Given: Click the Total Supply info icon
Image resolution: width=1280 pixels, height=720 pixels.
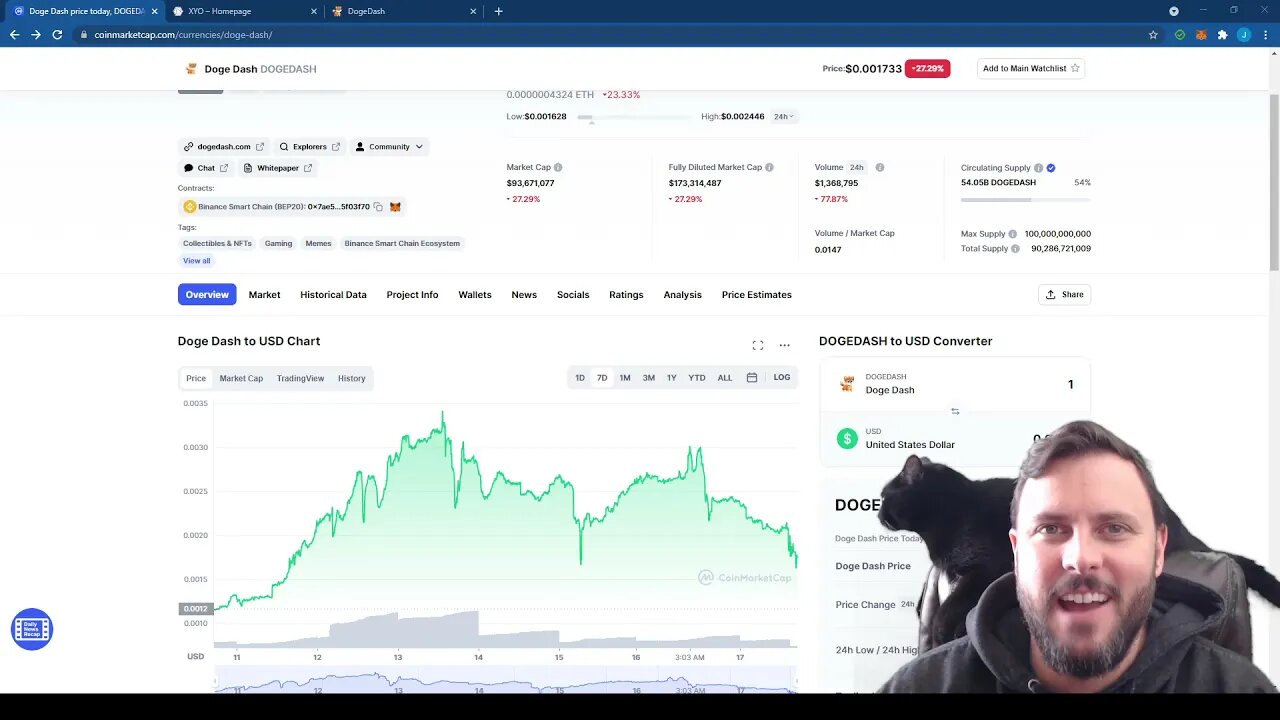Looking at the screenshot, I should point(1015,248).
